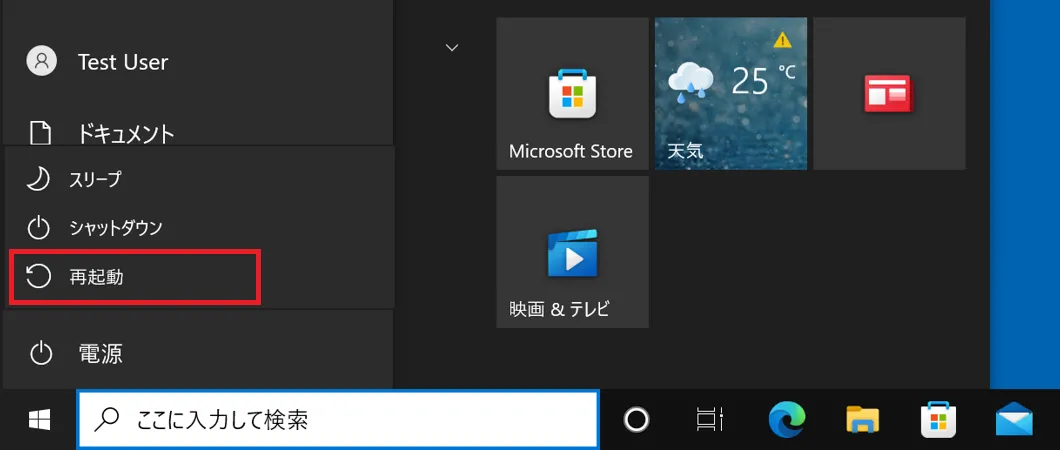This screenshot has height=450, width=1060.
Task: Click the document icon beside ドキュメント
Action: [x=41, y=132]
